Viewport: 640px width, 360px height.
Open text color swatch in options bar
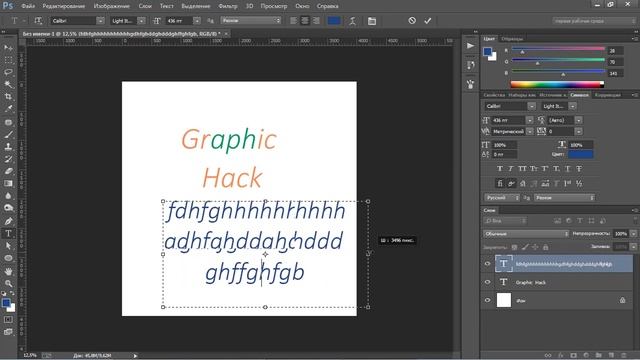334,20
